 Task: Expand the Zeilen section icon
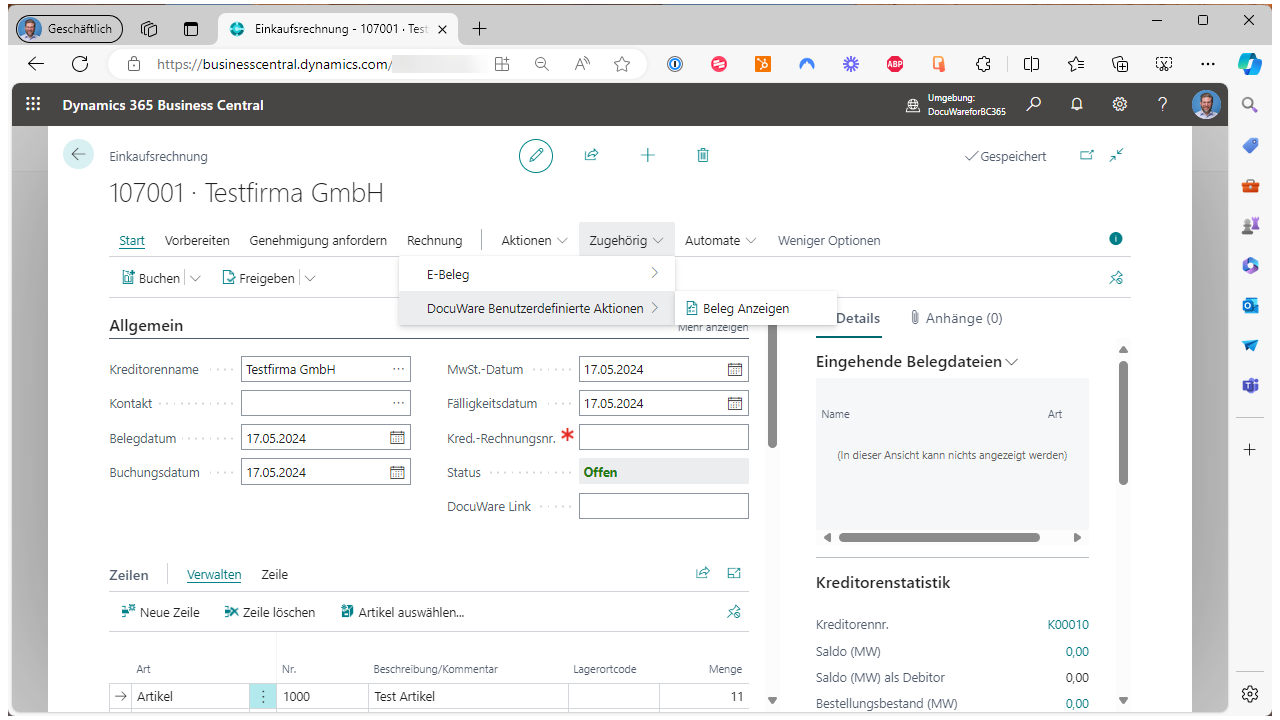(734, 573)
